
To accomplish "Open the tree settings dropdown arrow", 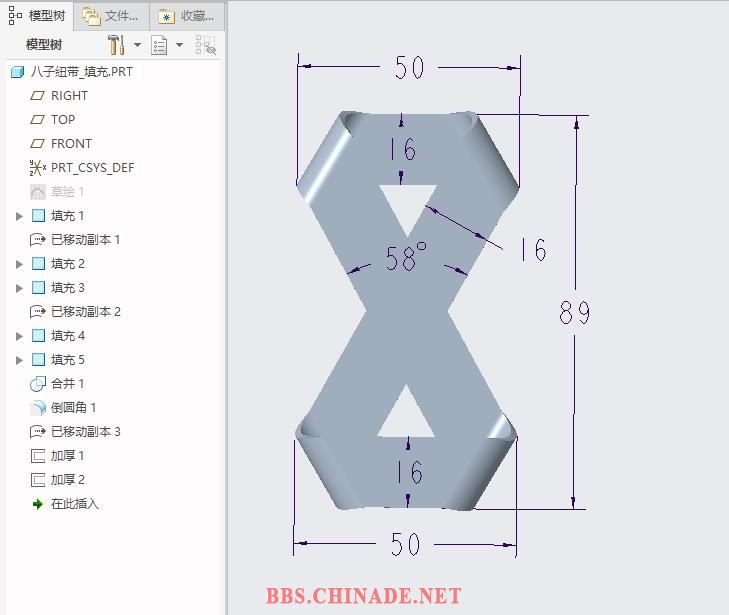I will click(138, 45).
